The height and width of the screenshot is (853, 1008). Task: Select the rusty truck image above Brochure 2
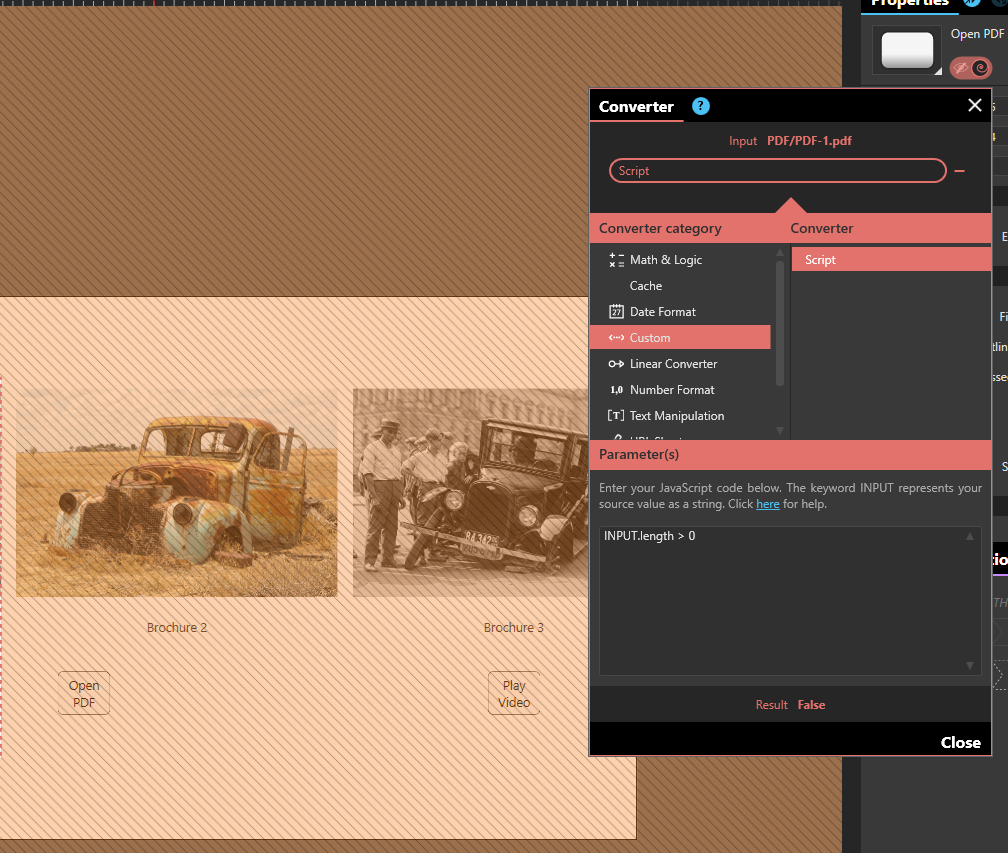click(176, 493)
